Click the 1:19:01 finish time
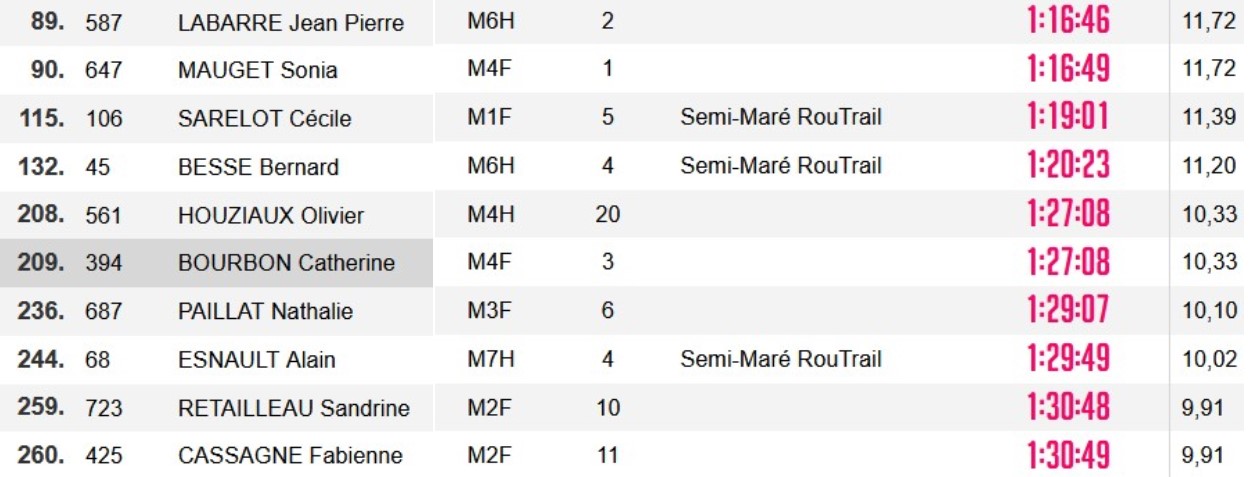The height and width of the screenshot is (477, 1251). pos(1068,118)
